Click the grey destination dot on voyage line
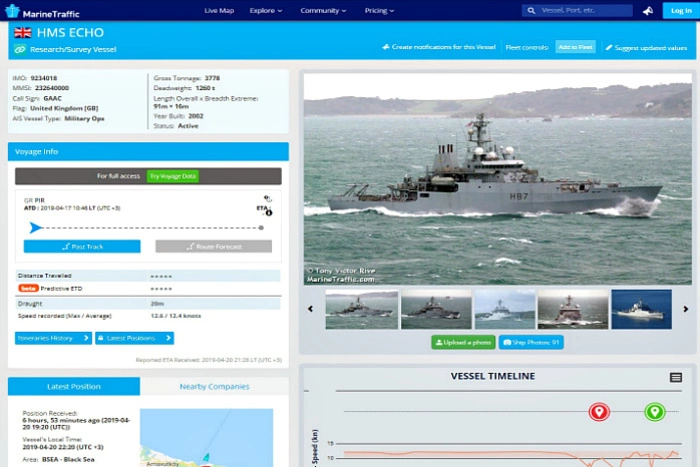700x467 pixels. [x=261, y=228]
